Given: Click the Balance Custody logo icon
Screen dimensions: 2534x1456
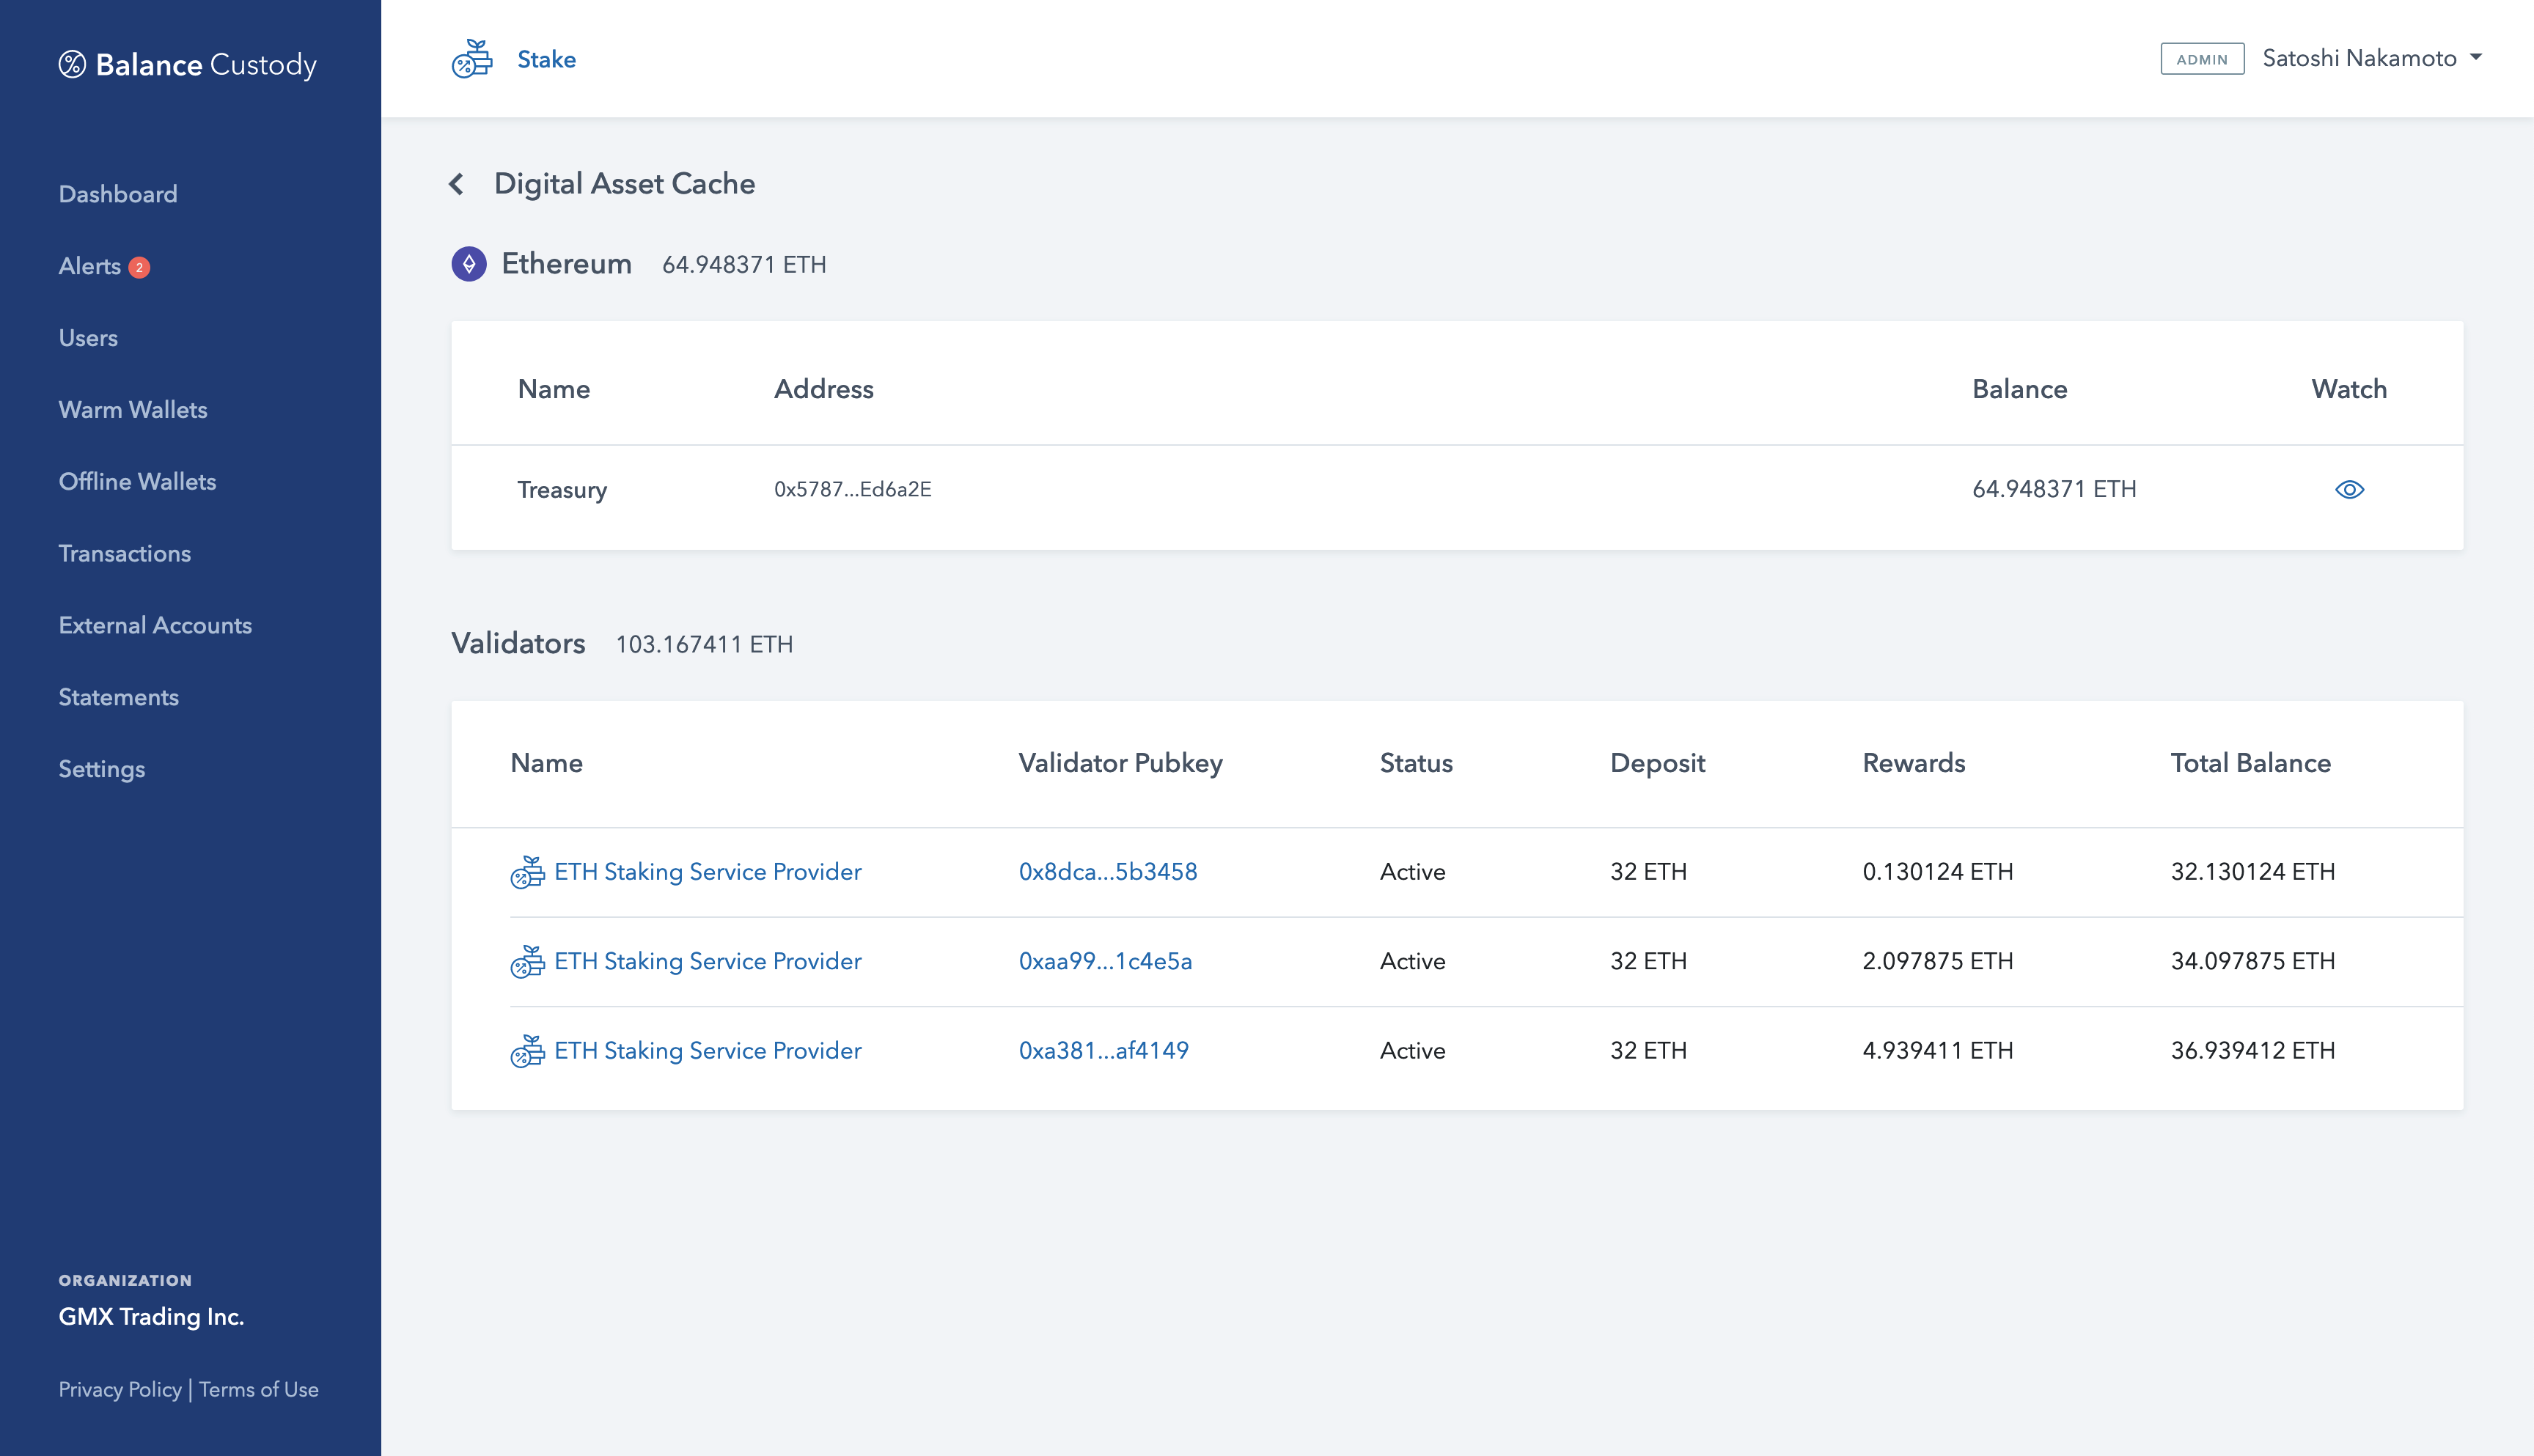Looking at the screenshot, I should tap(72, 65).
